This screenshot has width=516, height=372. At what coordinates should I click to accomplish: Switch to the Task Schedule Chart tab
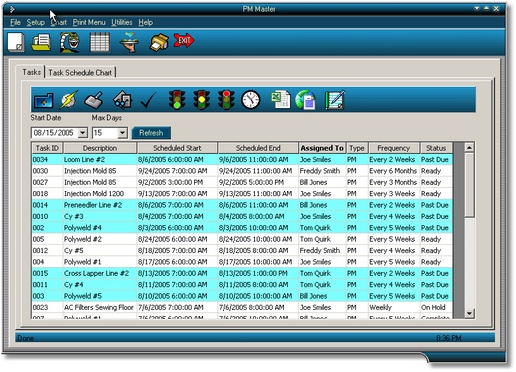click(x=80, y=73)
